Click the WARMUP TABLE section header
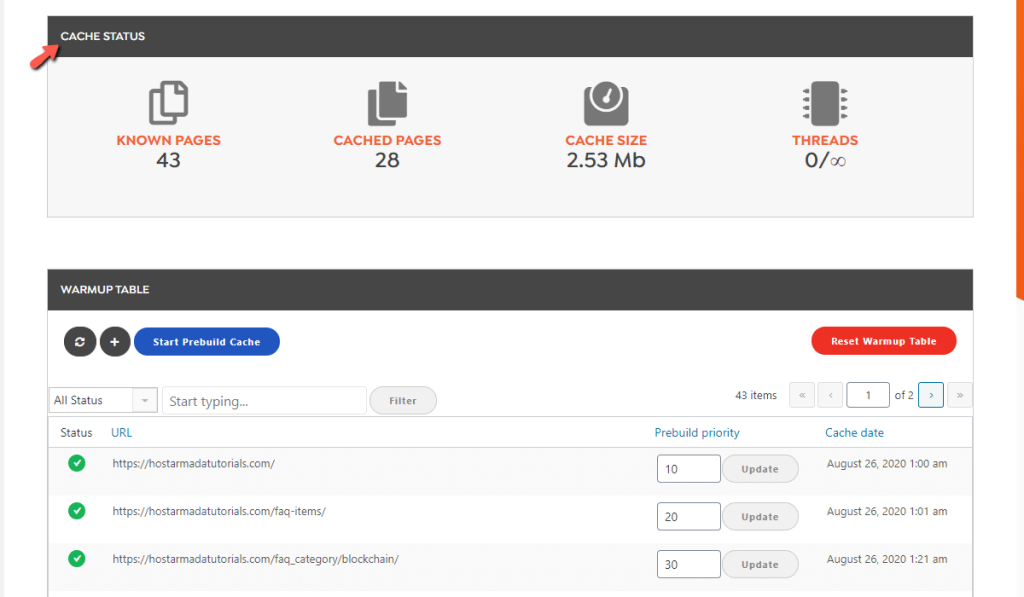 105,289
